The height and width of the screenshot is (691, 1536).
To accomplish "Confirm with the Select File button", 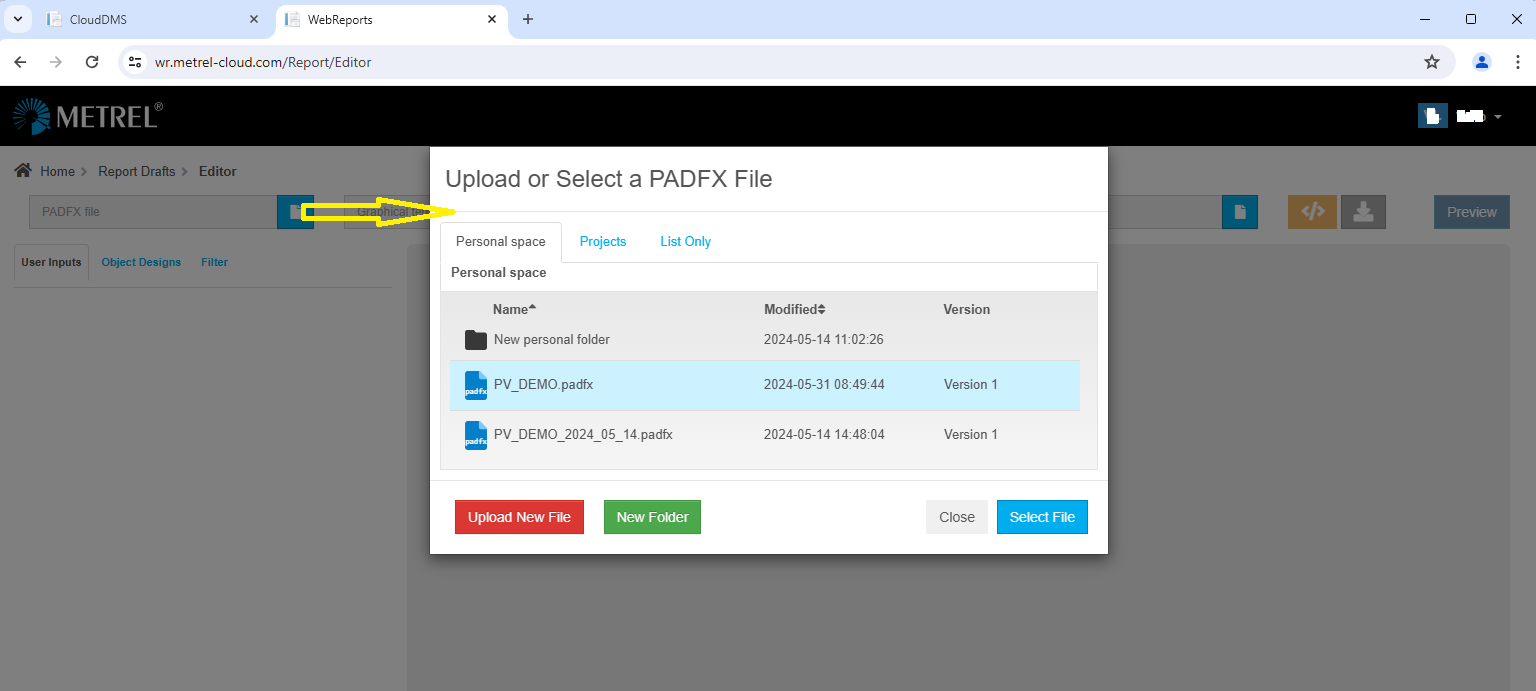I will pyautogui.click(x=1042, y=517).
